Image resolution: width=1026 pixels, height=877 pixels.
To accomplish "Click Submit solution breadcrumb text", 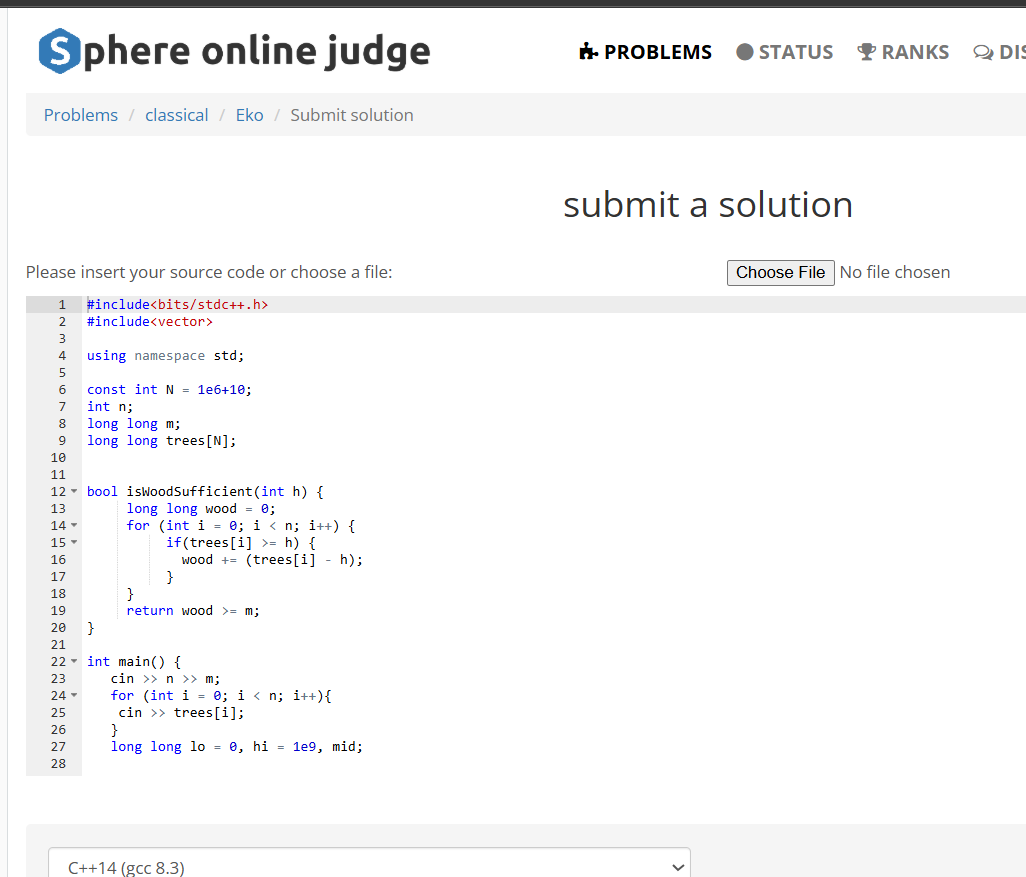I will click(x=352, y=115).
